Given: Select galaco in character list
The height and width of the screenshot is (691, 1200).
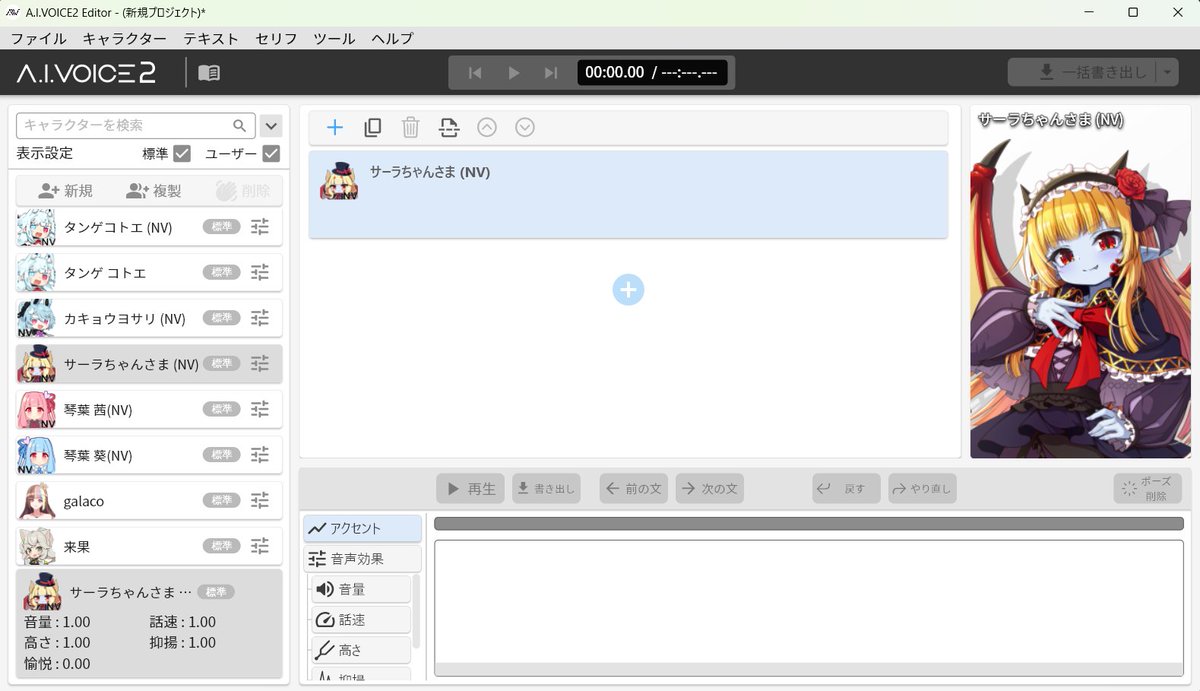Looking at the screenshot, I should pyautogui.click(x=149, y=500).
